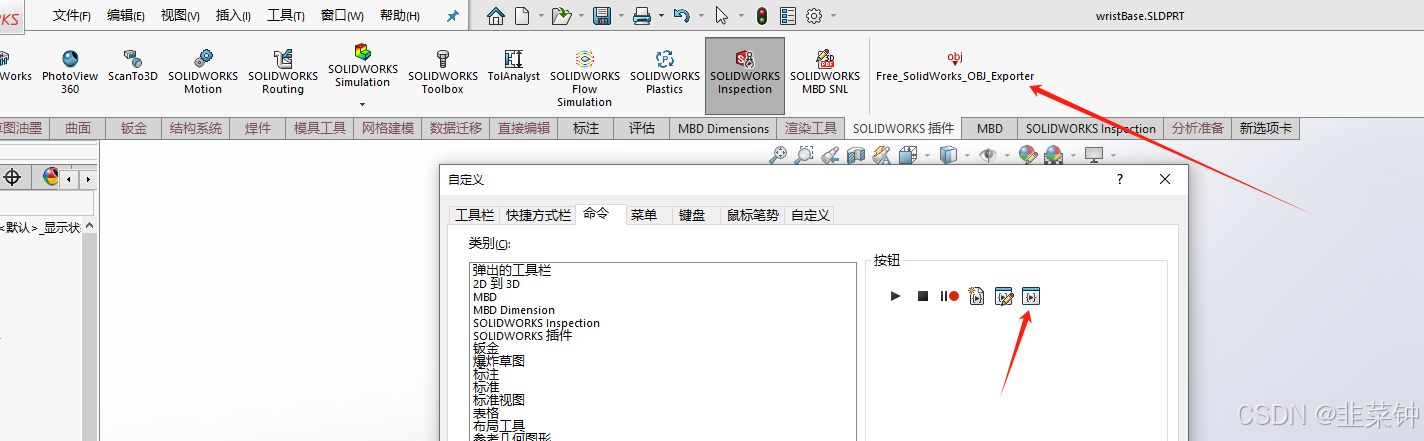This screenshot has width=1424, height=441.
Task: Enable SOLIDWORKS Routing add-in
Action: 283,73
